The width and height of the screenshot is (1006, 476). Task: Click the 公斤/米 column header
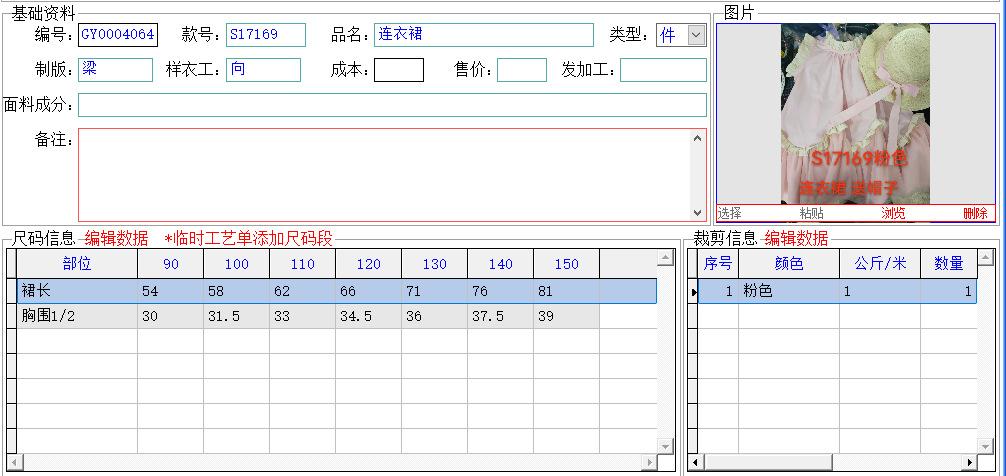click(x=880, y=264)
